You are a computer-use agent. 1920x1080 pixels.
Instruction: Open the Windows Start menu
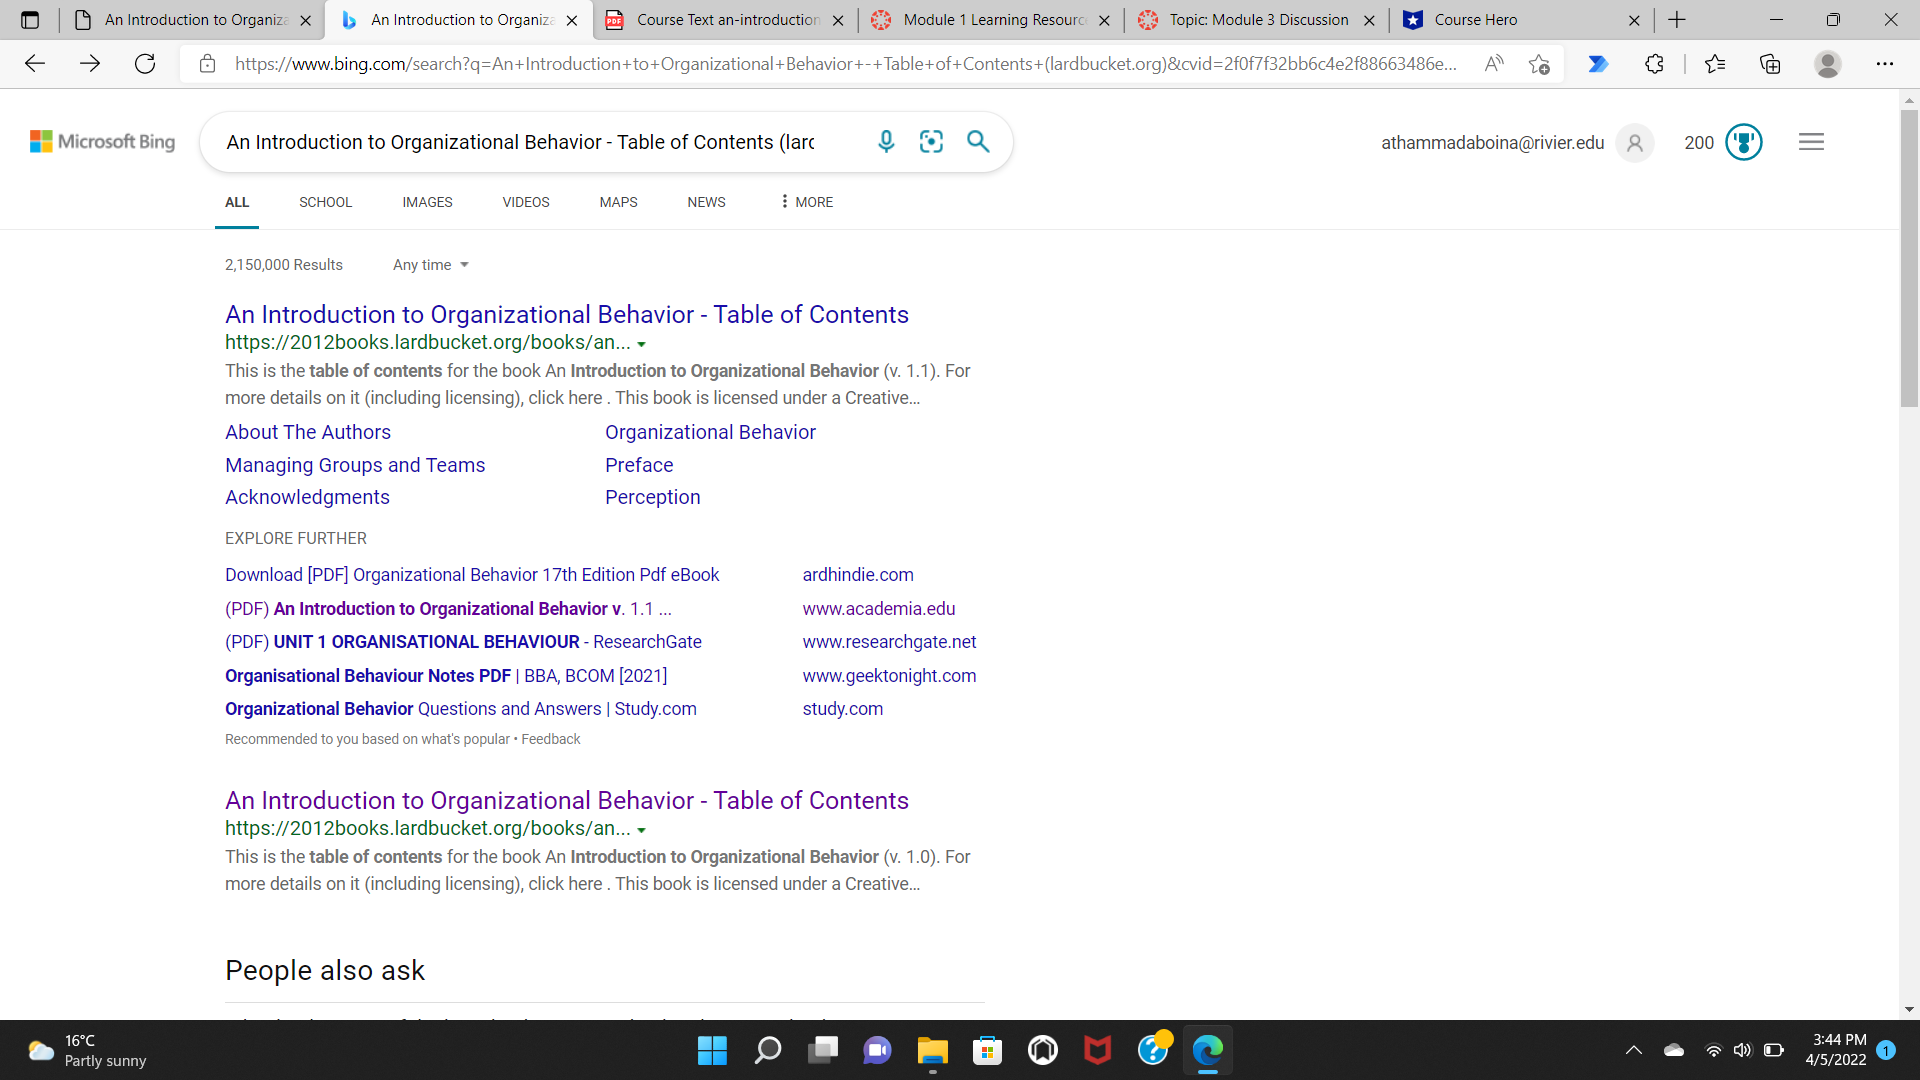coord(712,1050)
